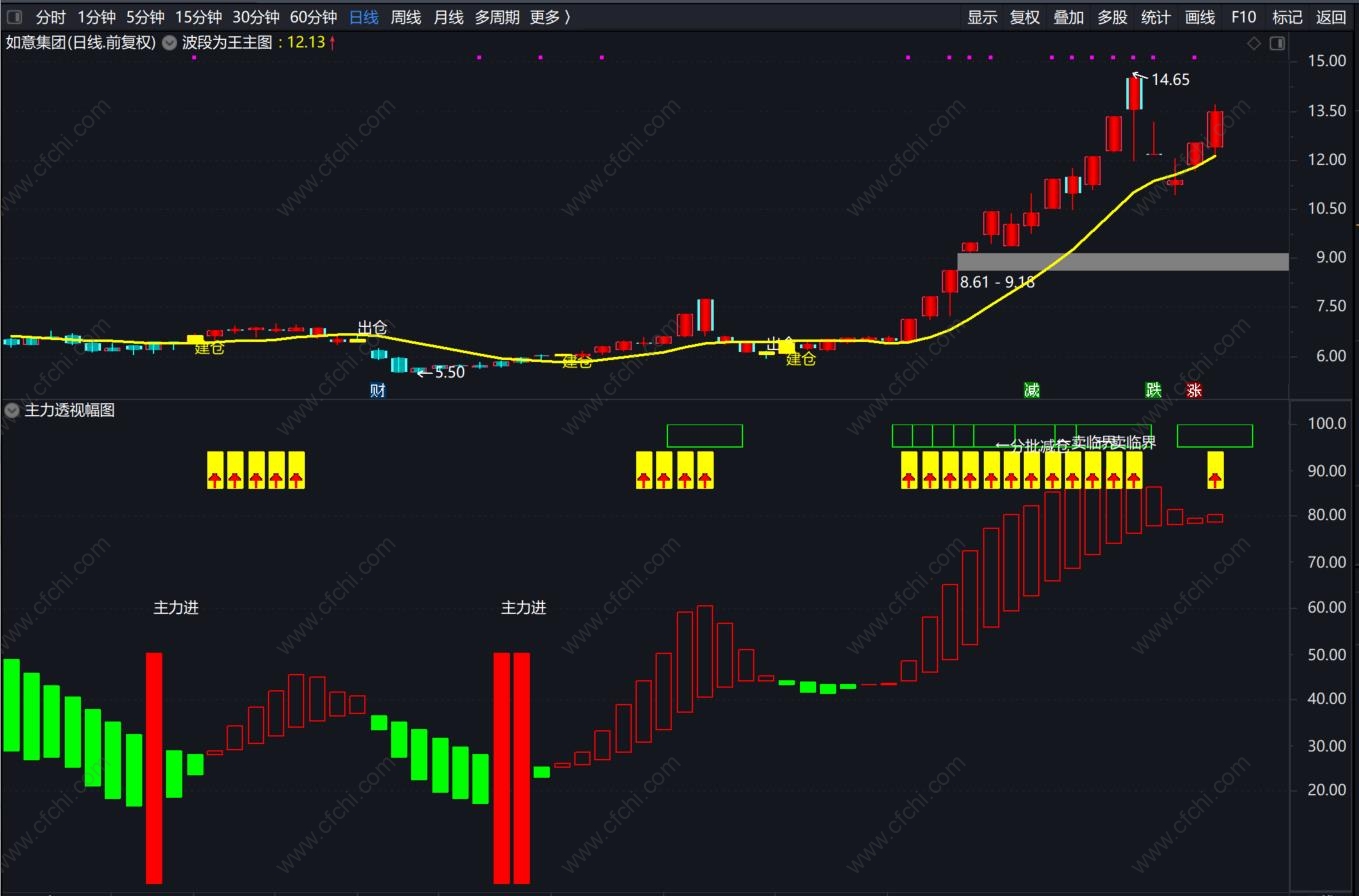
Task: Click the 15.00 price axis label
Action: [1326, 61]
